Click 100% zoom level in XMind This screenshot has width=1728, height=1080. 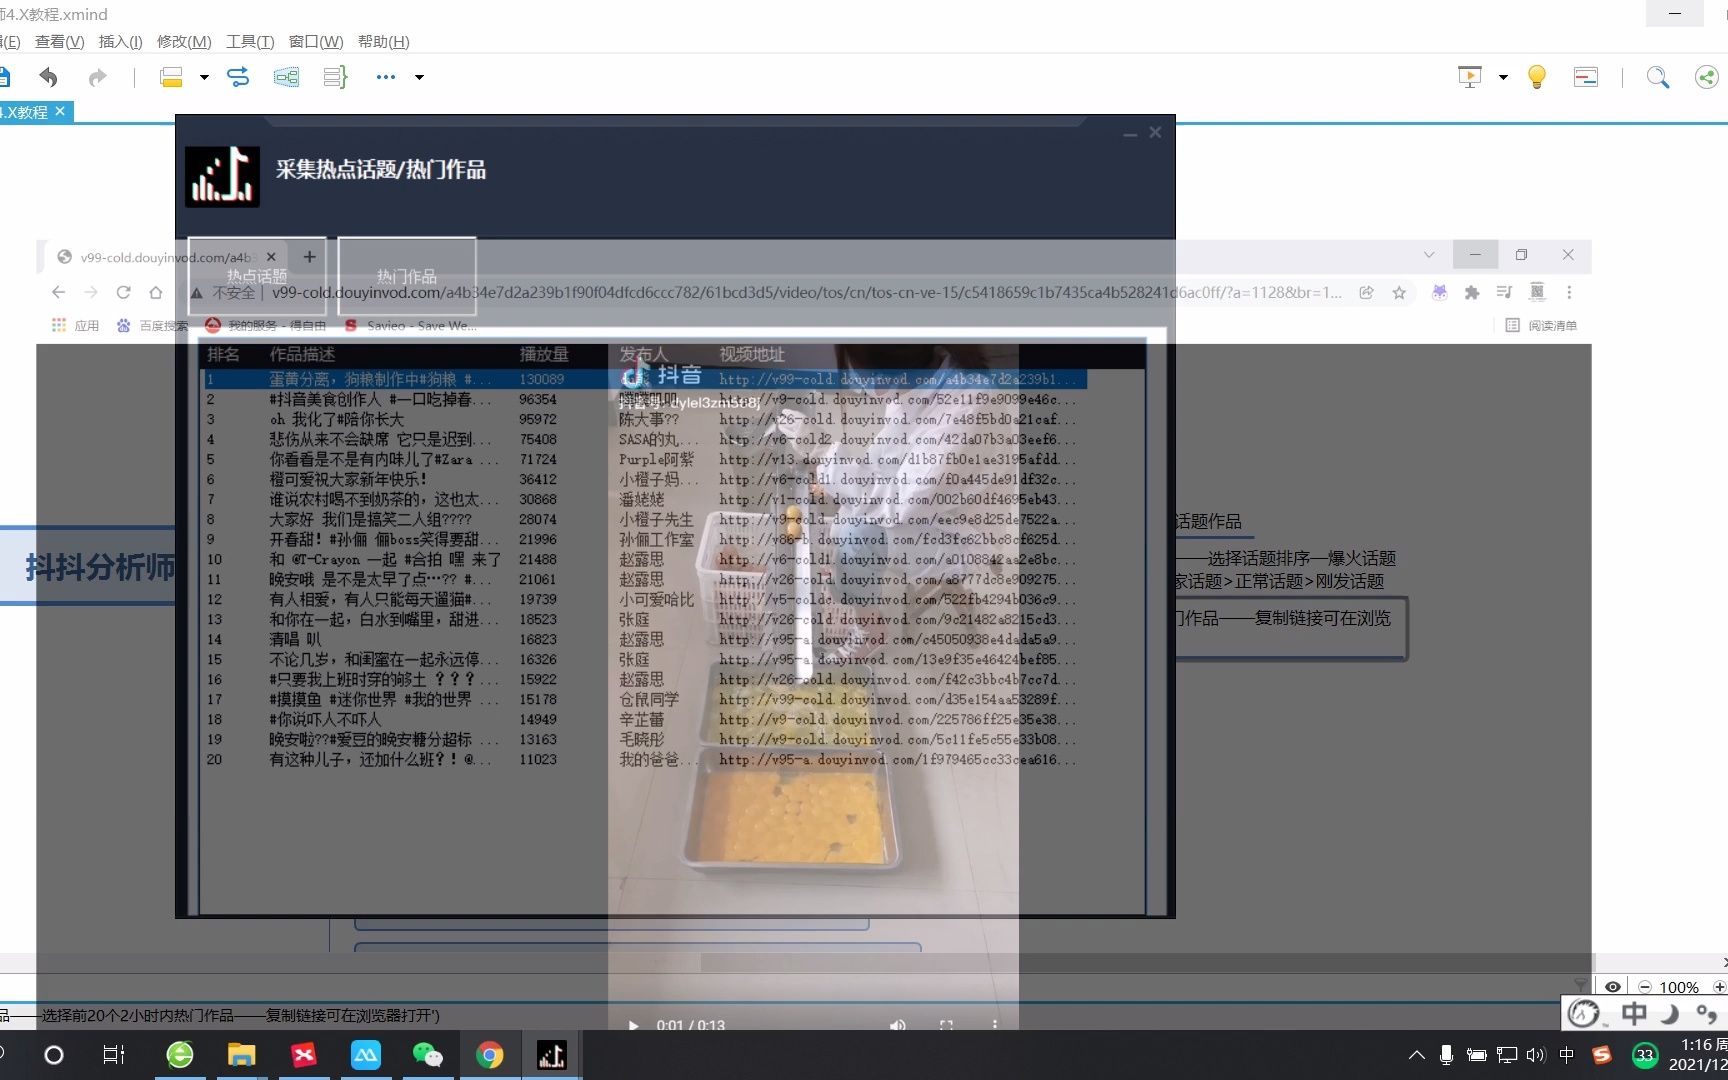pos(1679,987)
